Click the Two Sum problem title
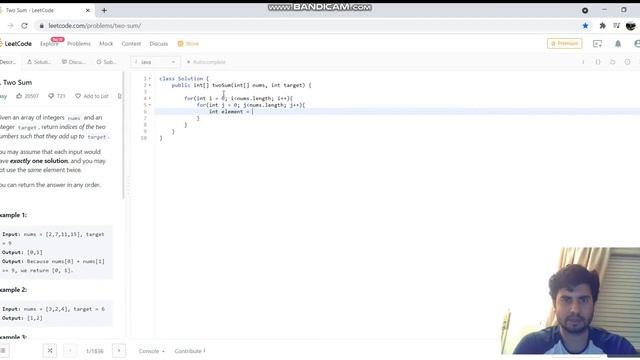The height and width of the screenshot is (360, 640). (16, 82)
